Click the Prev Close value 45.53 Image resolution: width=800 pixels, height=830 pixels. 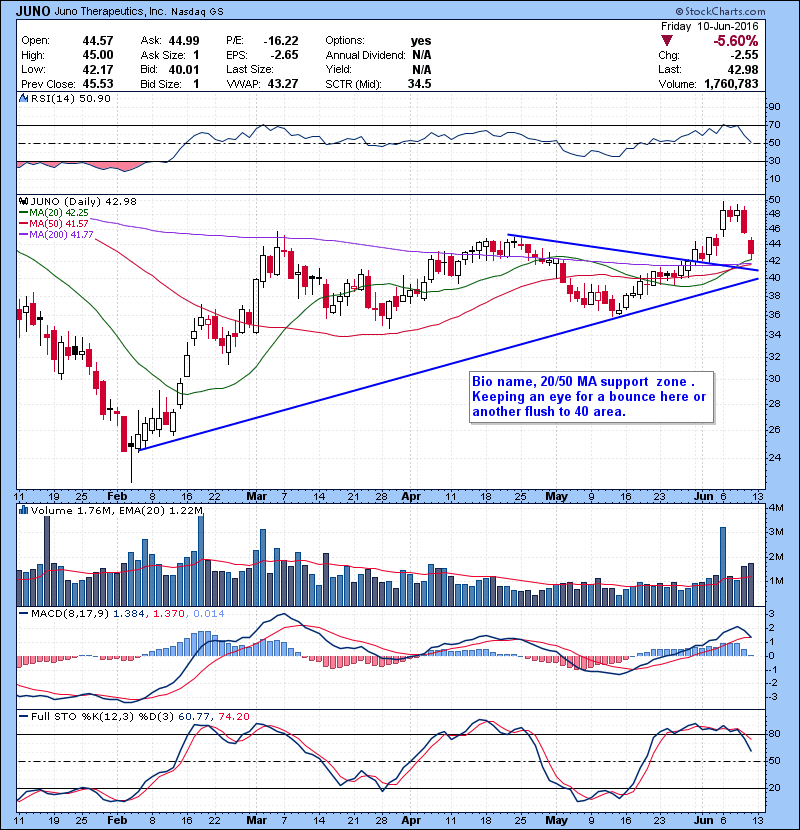tap(98, 84)
